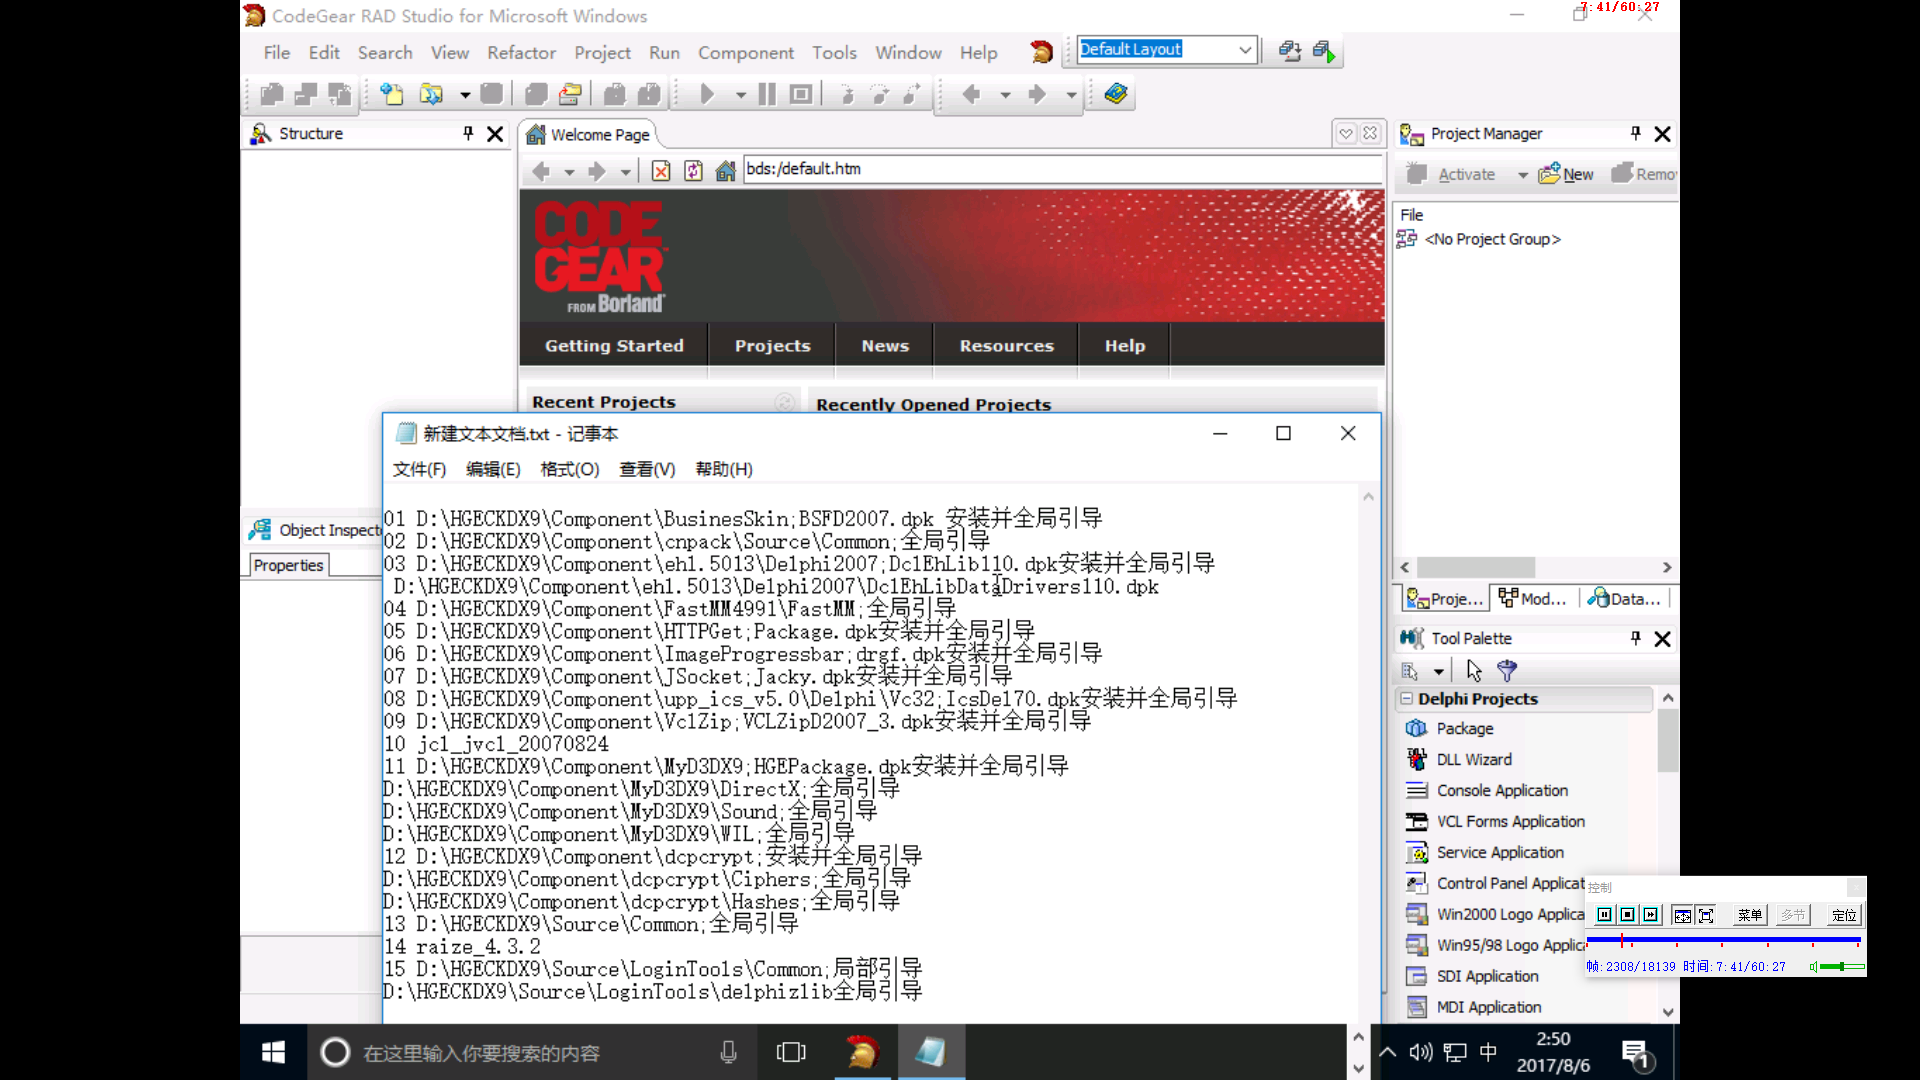Click the Resources link on Welcome Page
This screenshot has width=1920, height=1080.
(1006, 346)
